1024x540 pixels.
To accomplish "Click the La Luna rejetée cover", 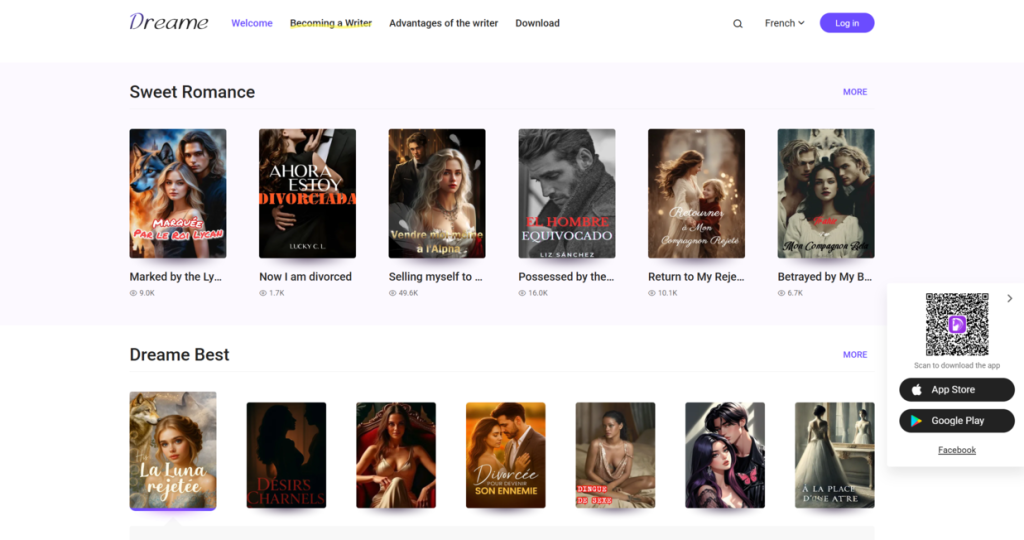I will point(173,450).
